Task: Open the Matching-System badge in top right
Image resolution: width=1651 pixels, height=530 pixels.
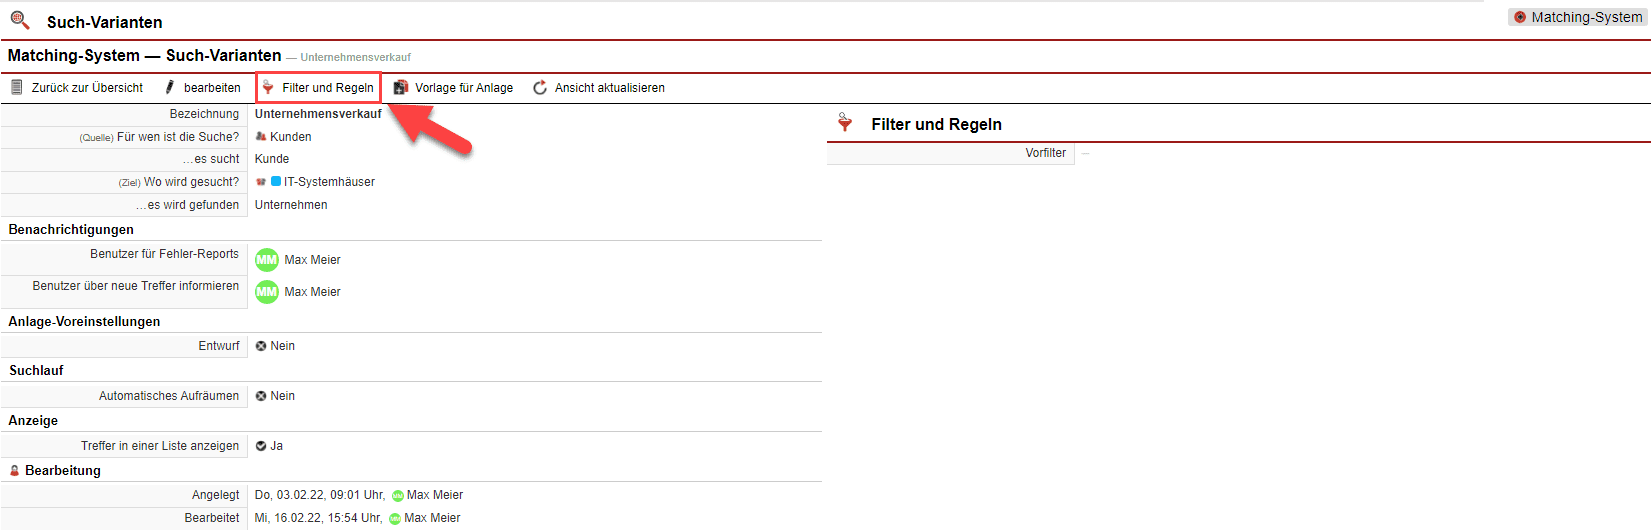Action: [1578, 17]
